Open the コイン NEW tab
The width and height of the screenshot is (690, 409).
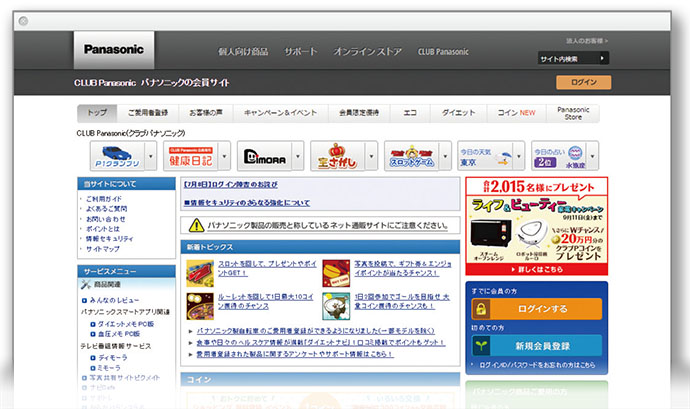[517, 113]
